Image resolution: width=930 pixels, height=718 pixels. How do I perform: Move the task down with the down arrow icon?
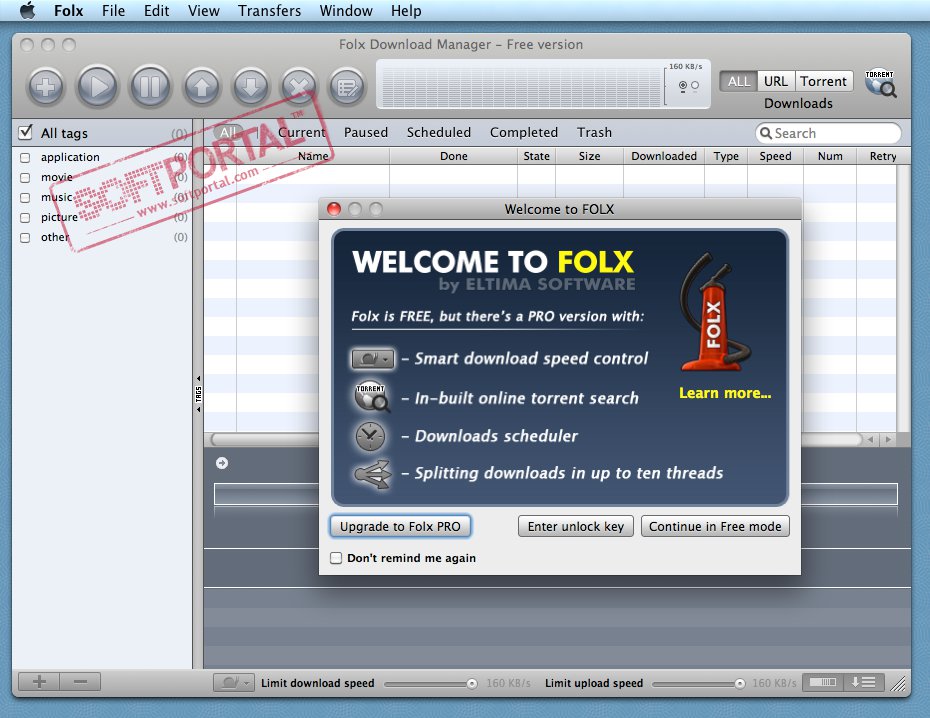[251, 87]
